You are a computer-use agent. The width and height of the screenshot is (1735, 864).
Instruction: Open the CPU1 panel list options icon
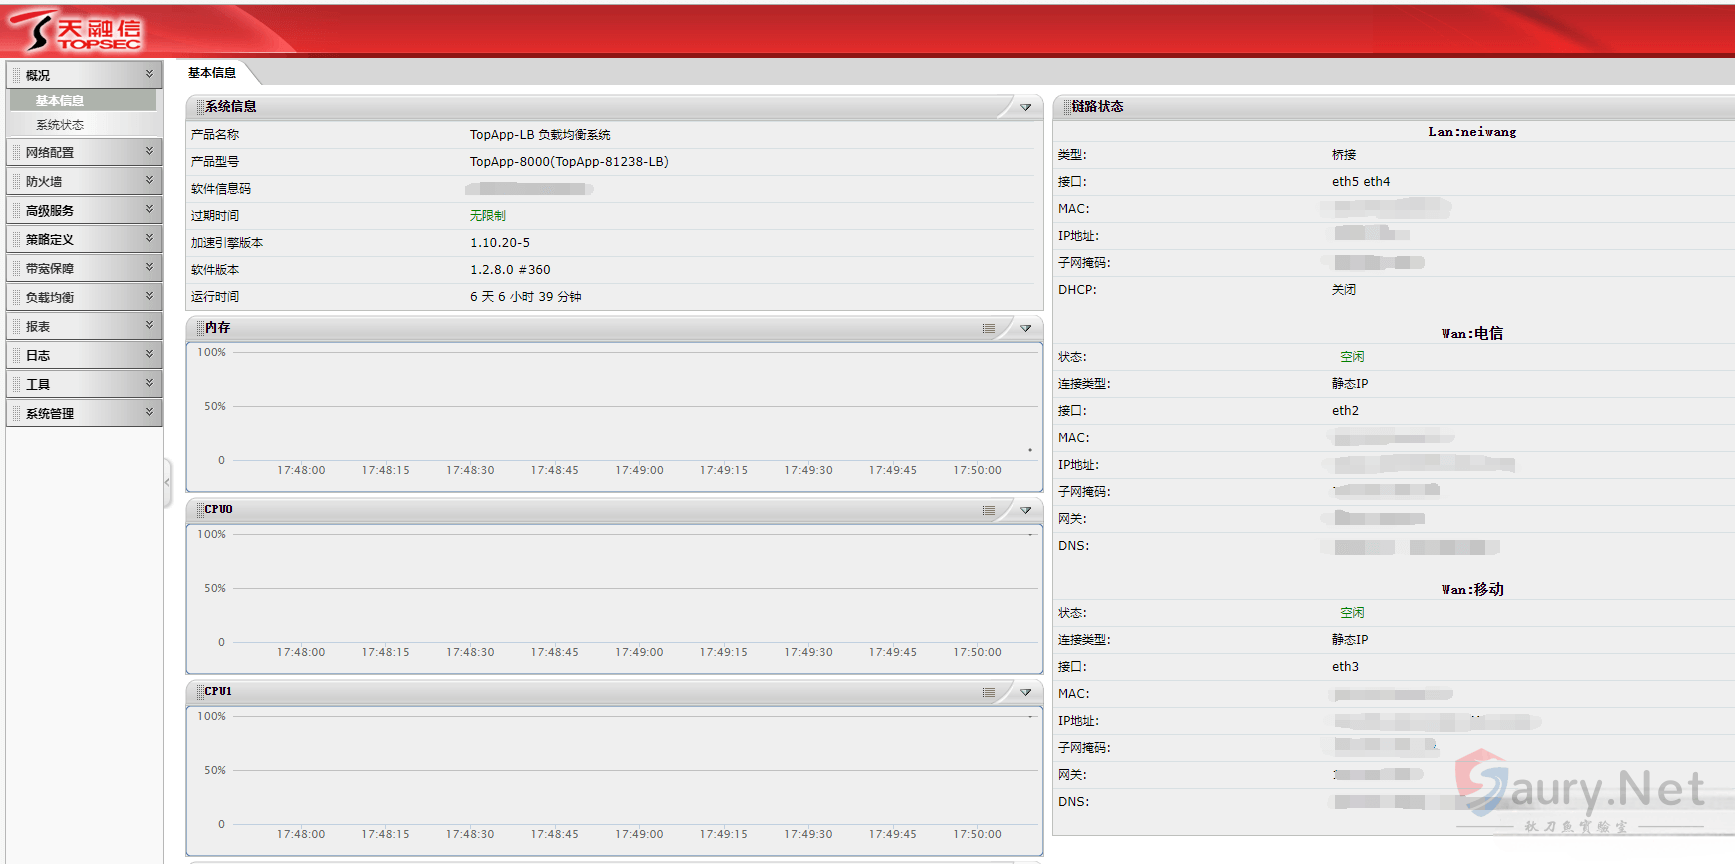click(988, 692)
